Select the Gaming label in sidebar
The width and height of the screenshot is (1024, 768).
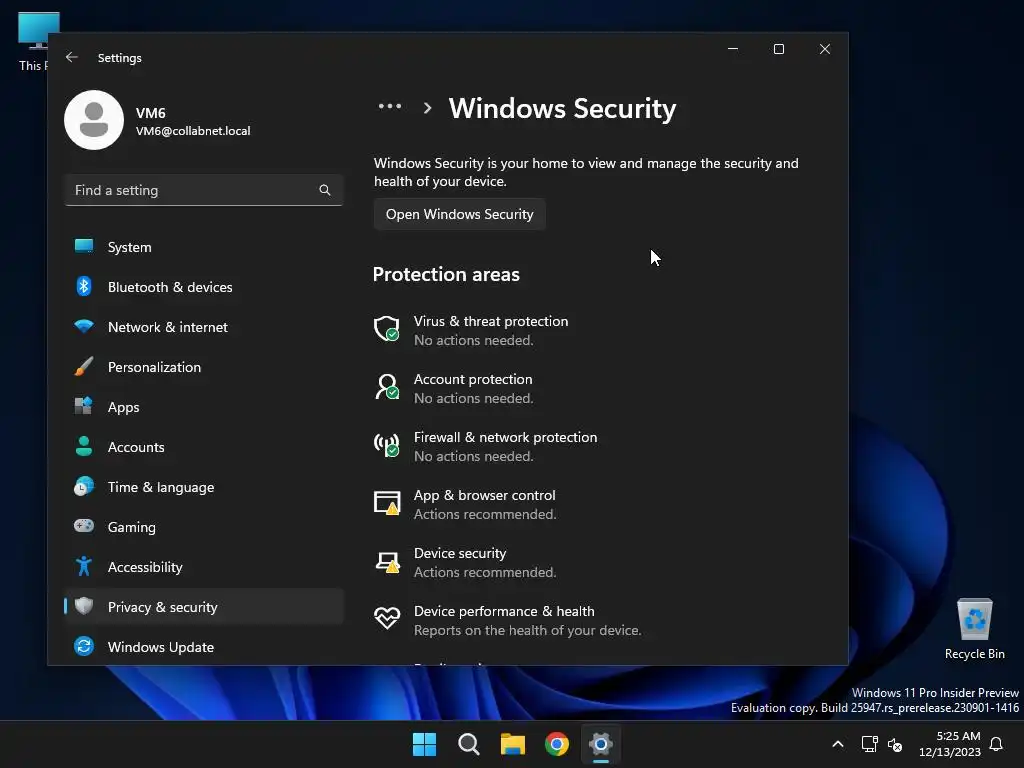point(131,527)
